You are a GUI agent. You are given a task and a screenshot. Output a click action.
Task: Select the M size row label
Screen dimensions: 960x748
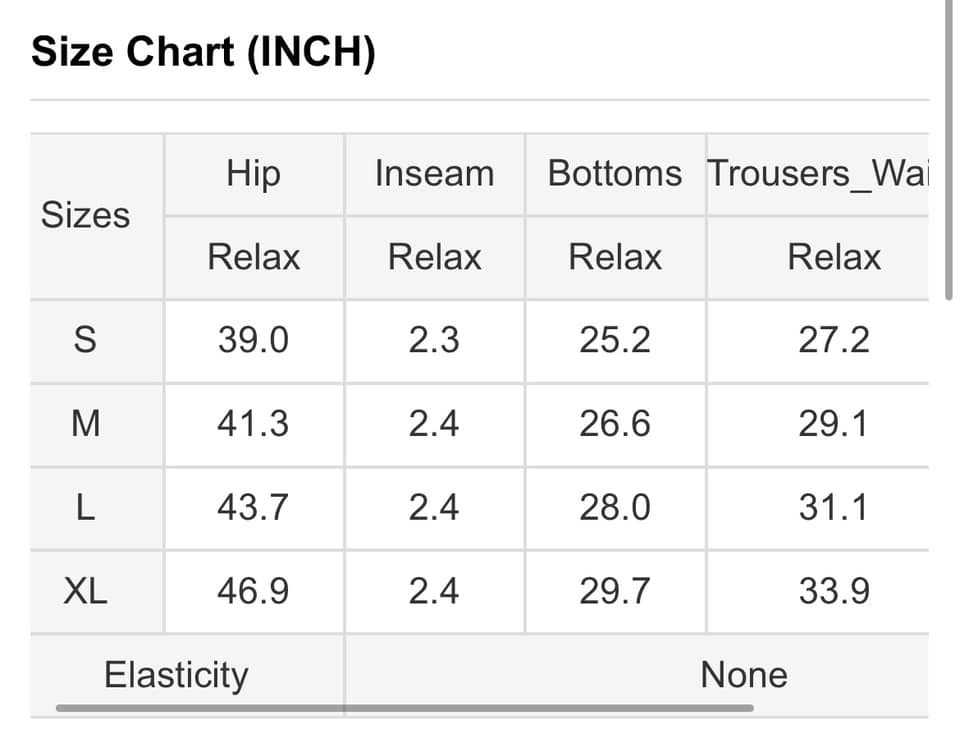85,424
